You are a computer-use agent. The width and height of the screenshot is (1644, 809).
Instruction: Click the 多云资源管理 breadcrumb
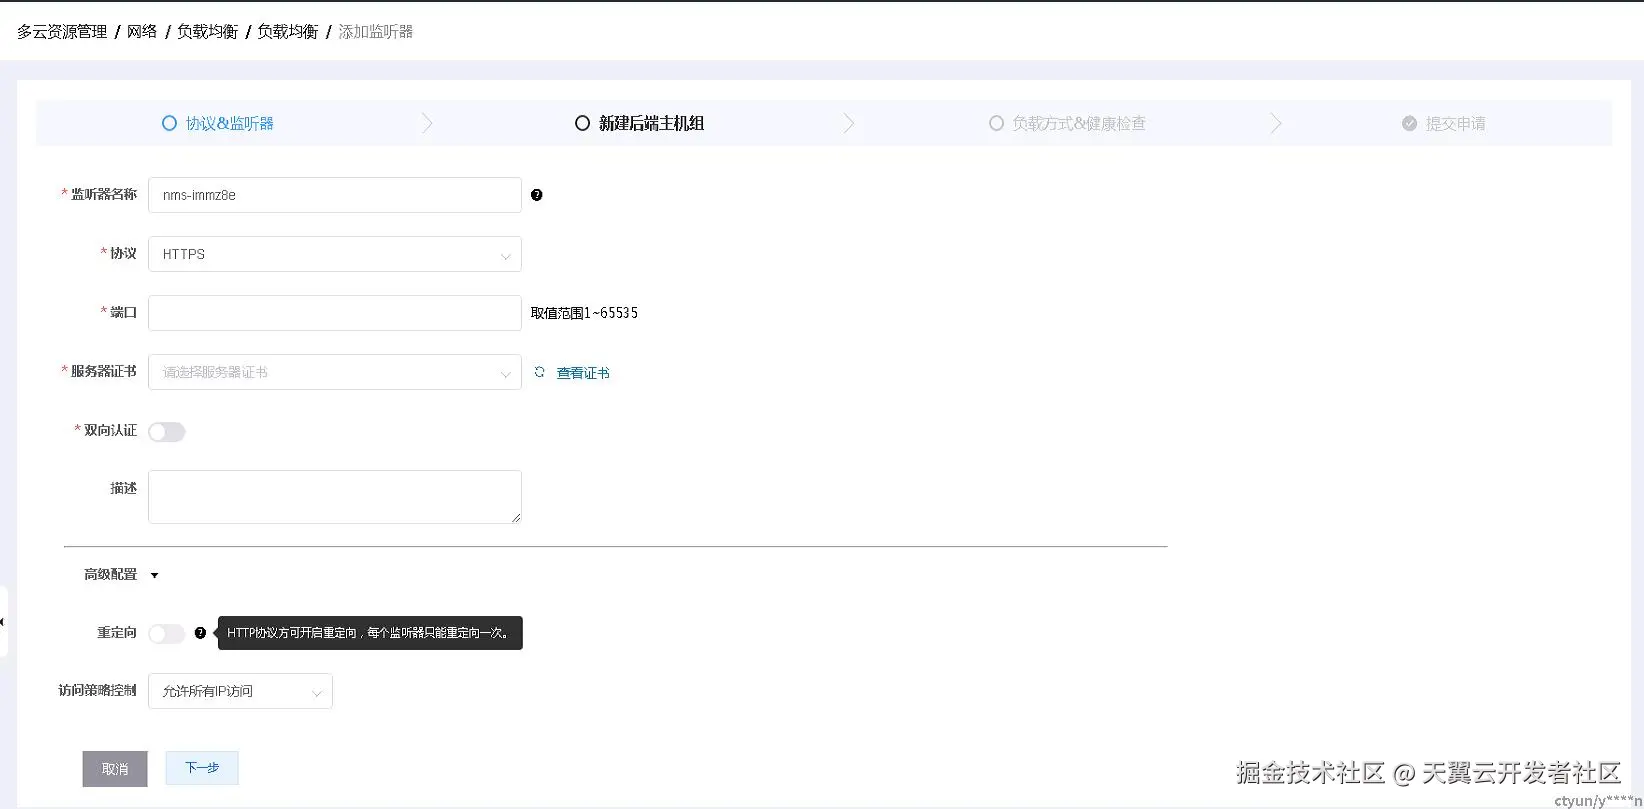coord(62,32)
